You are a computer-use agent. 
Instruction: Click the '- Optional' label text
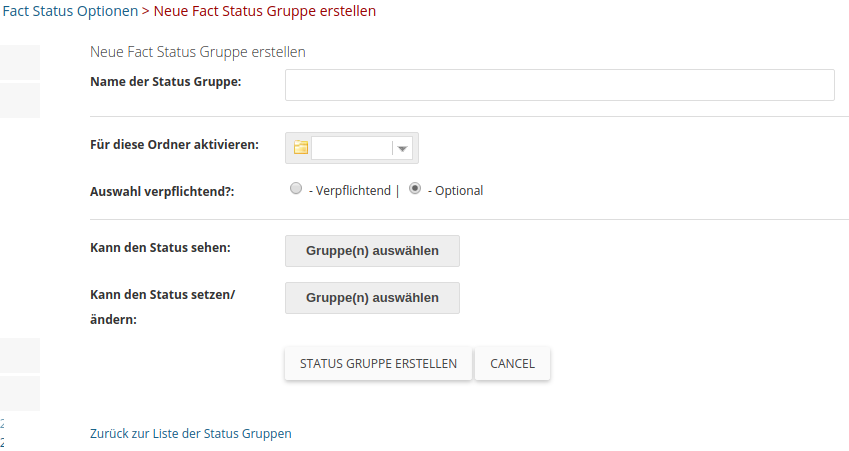455,190
